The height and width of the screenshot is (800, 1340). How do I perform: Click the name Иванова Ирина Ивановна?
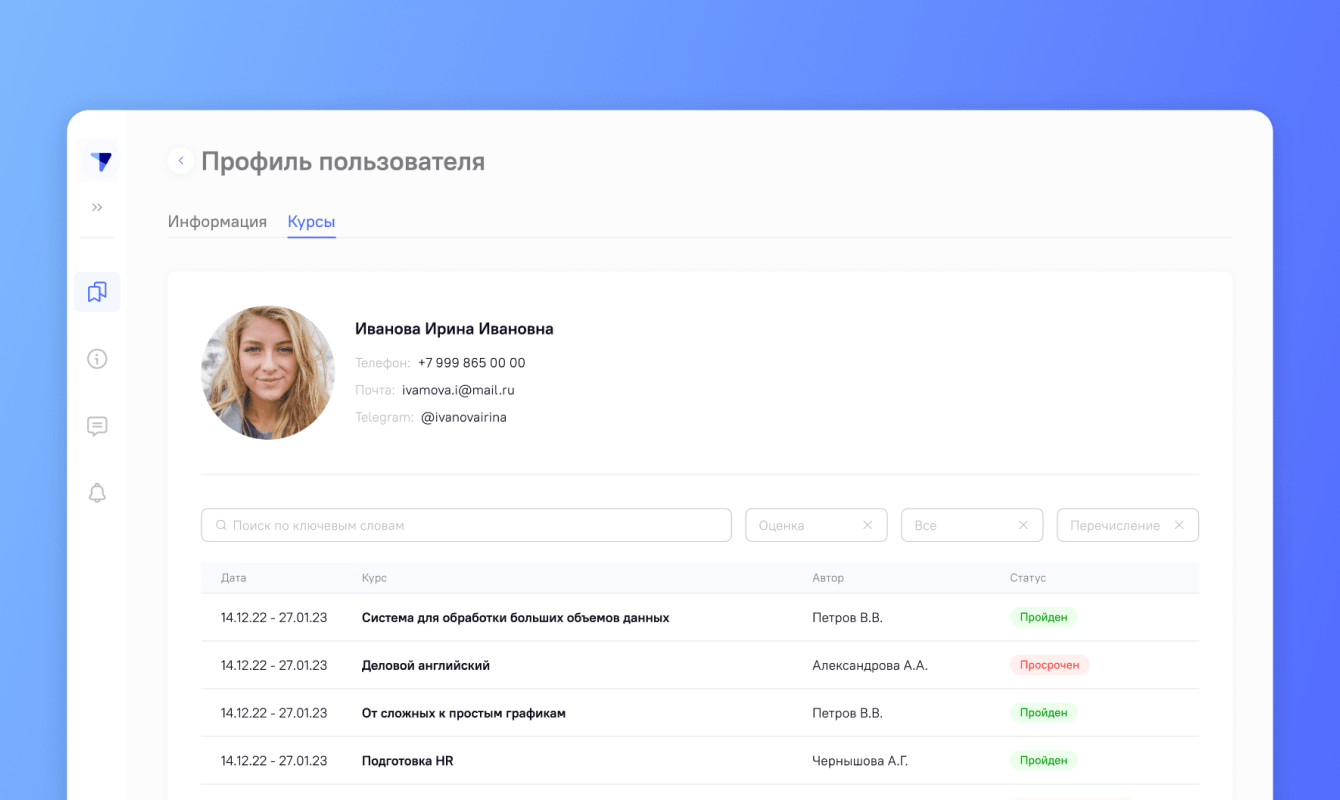(454, 329)
